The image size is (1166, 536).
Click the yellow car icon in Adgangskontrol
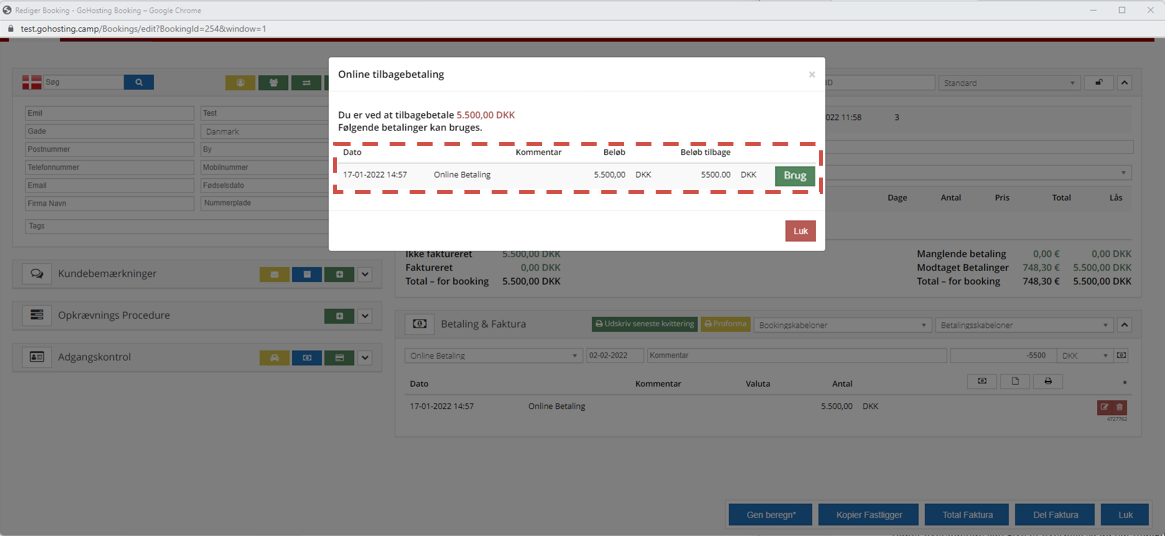(x=274, y=358)
